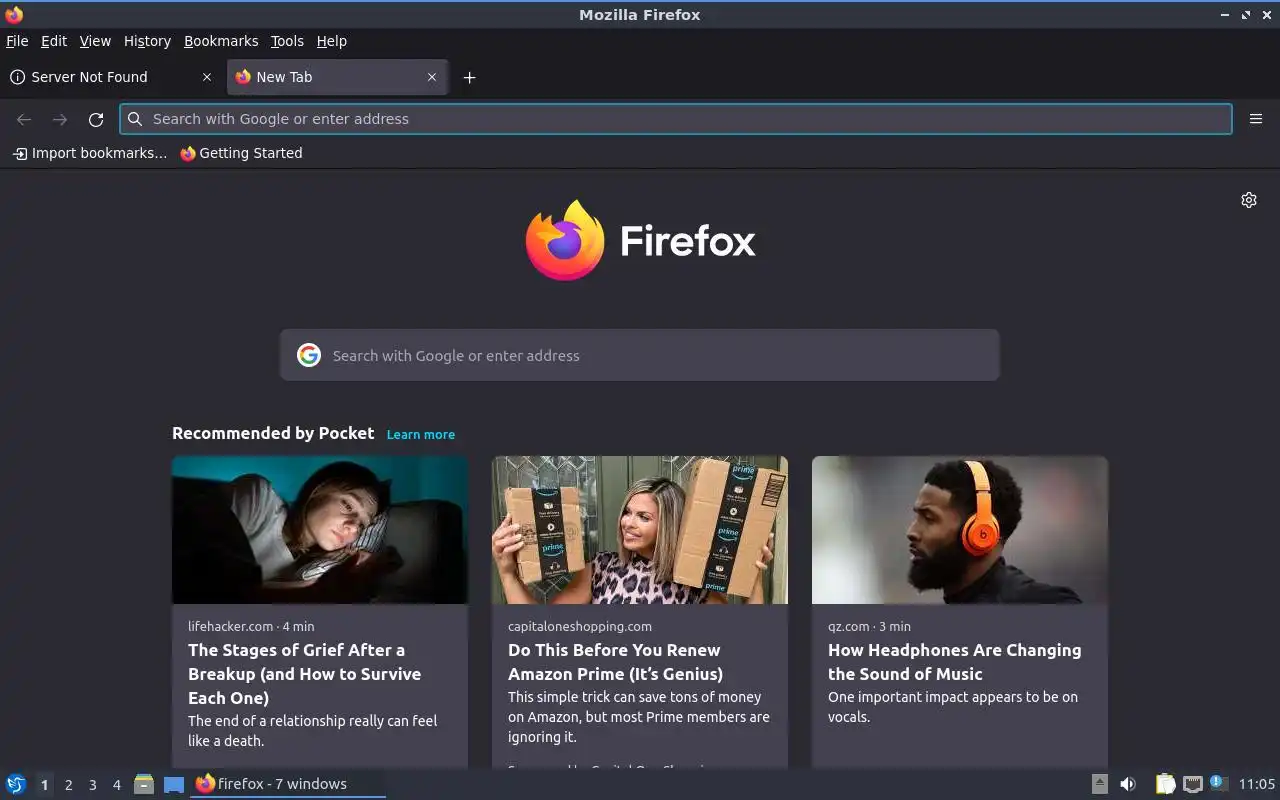Open the orange headphones article thumbnail
The height and width of the screenshot is (800, 1280).
[x=960, y=530]
